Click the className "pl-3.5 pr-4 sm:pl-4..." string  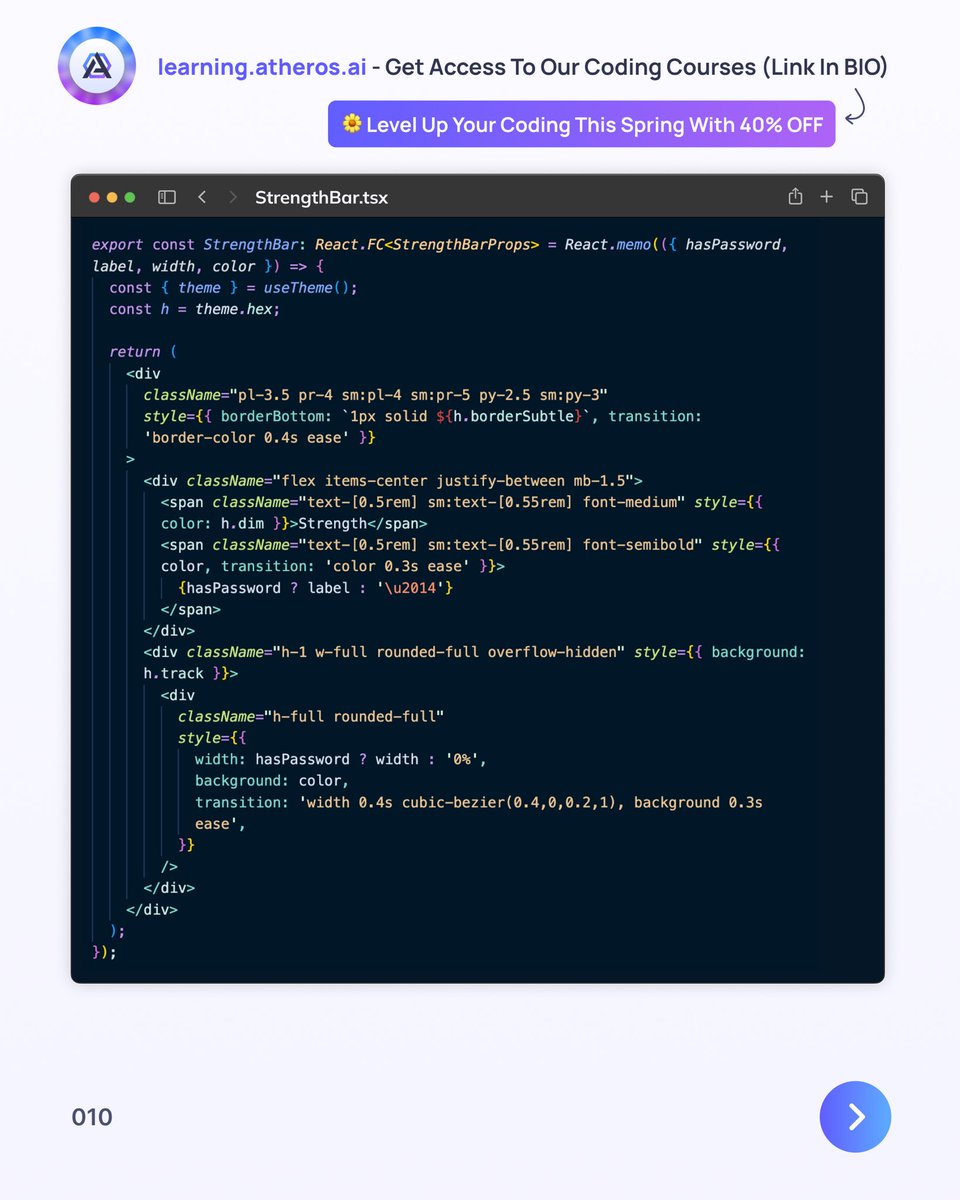419,395
